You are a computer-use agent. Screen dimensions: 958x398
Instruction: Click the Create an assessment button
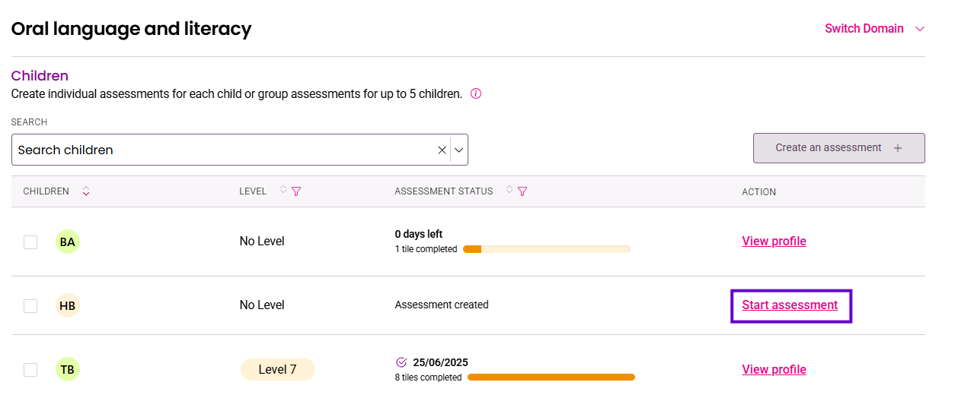[839, 148]
